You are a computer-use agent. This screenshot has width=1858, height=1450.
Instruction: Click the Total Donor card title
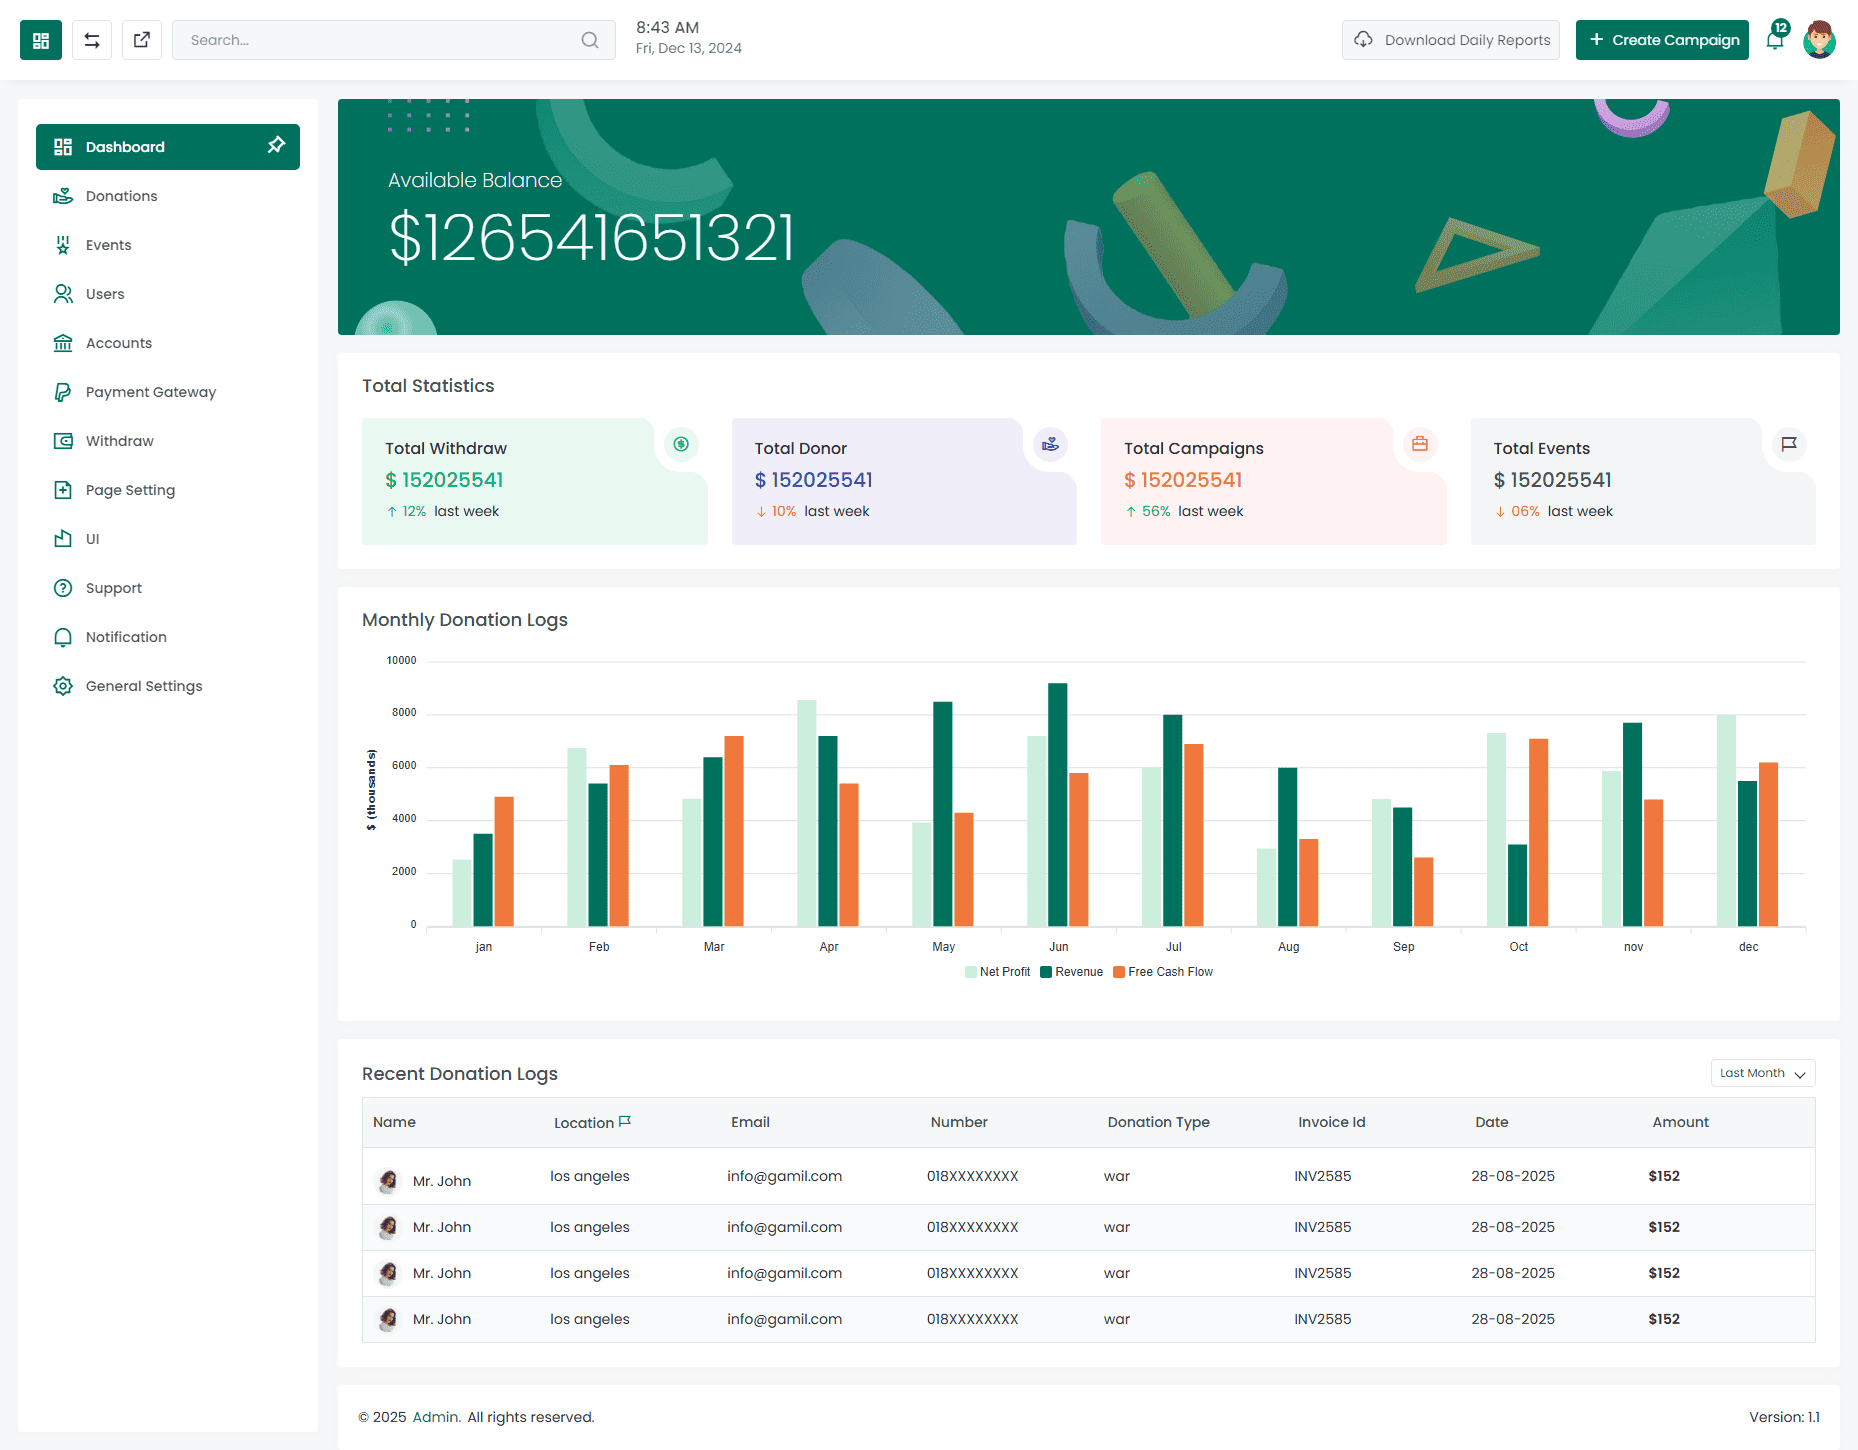[x=801, y=448]
